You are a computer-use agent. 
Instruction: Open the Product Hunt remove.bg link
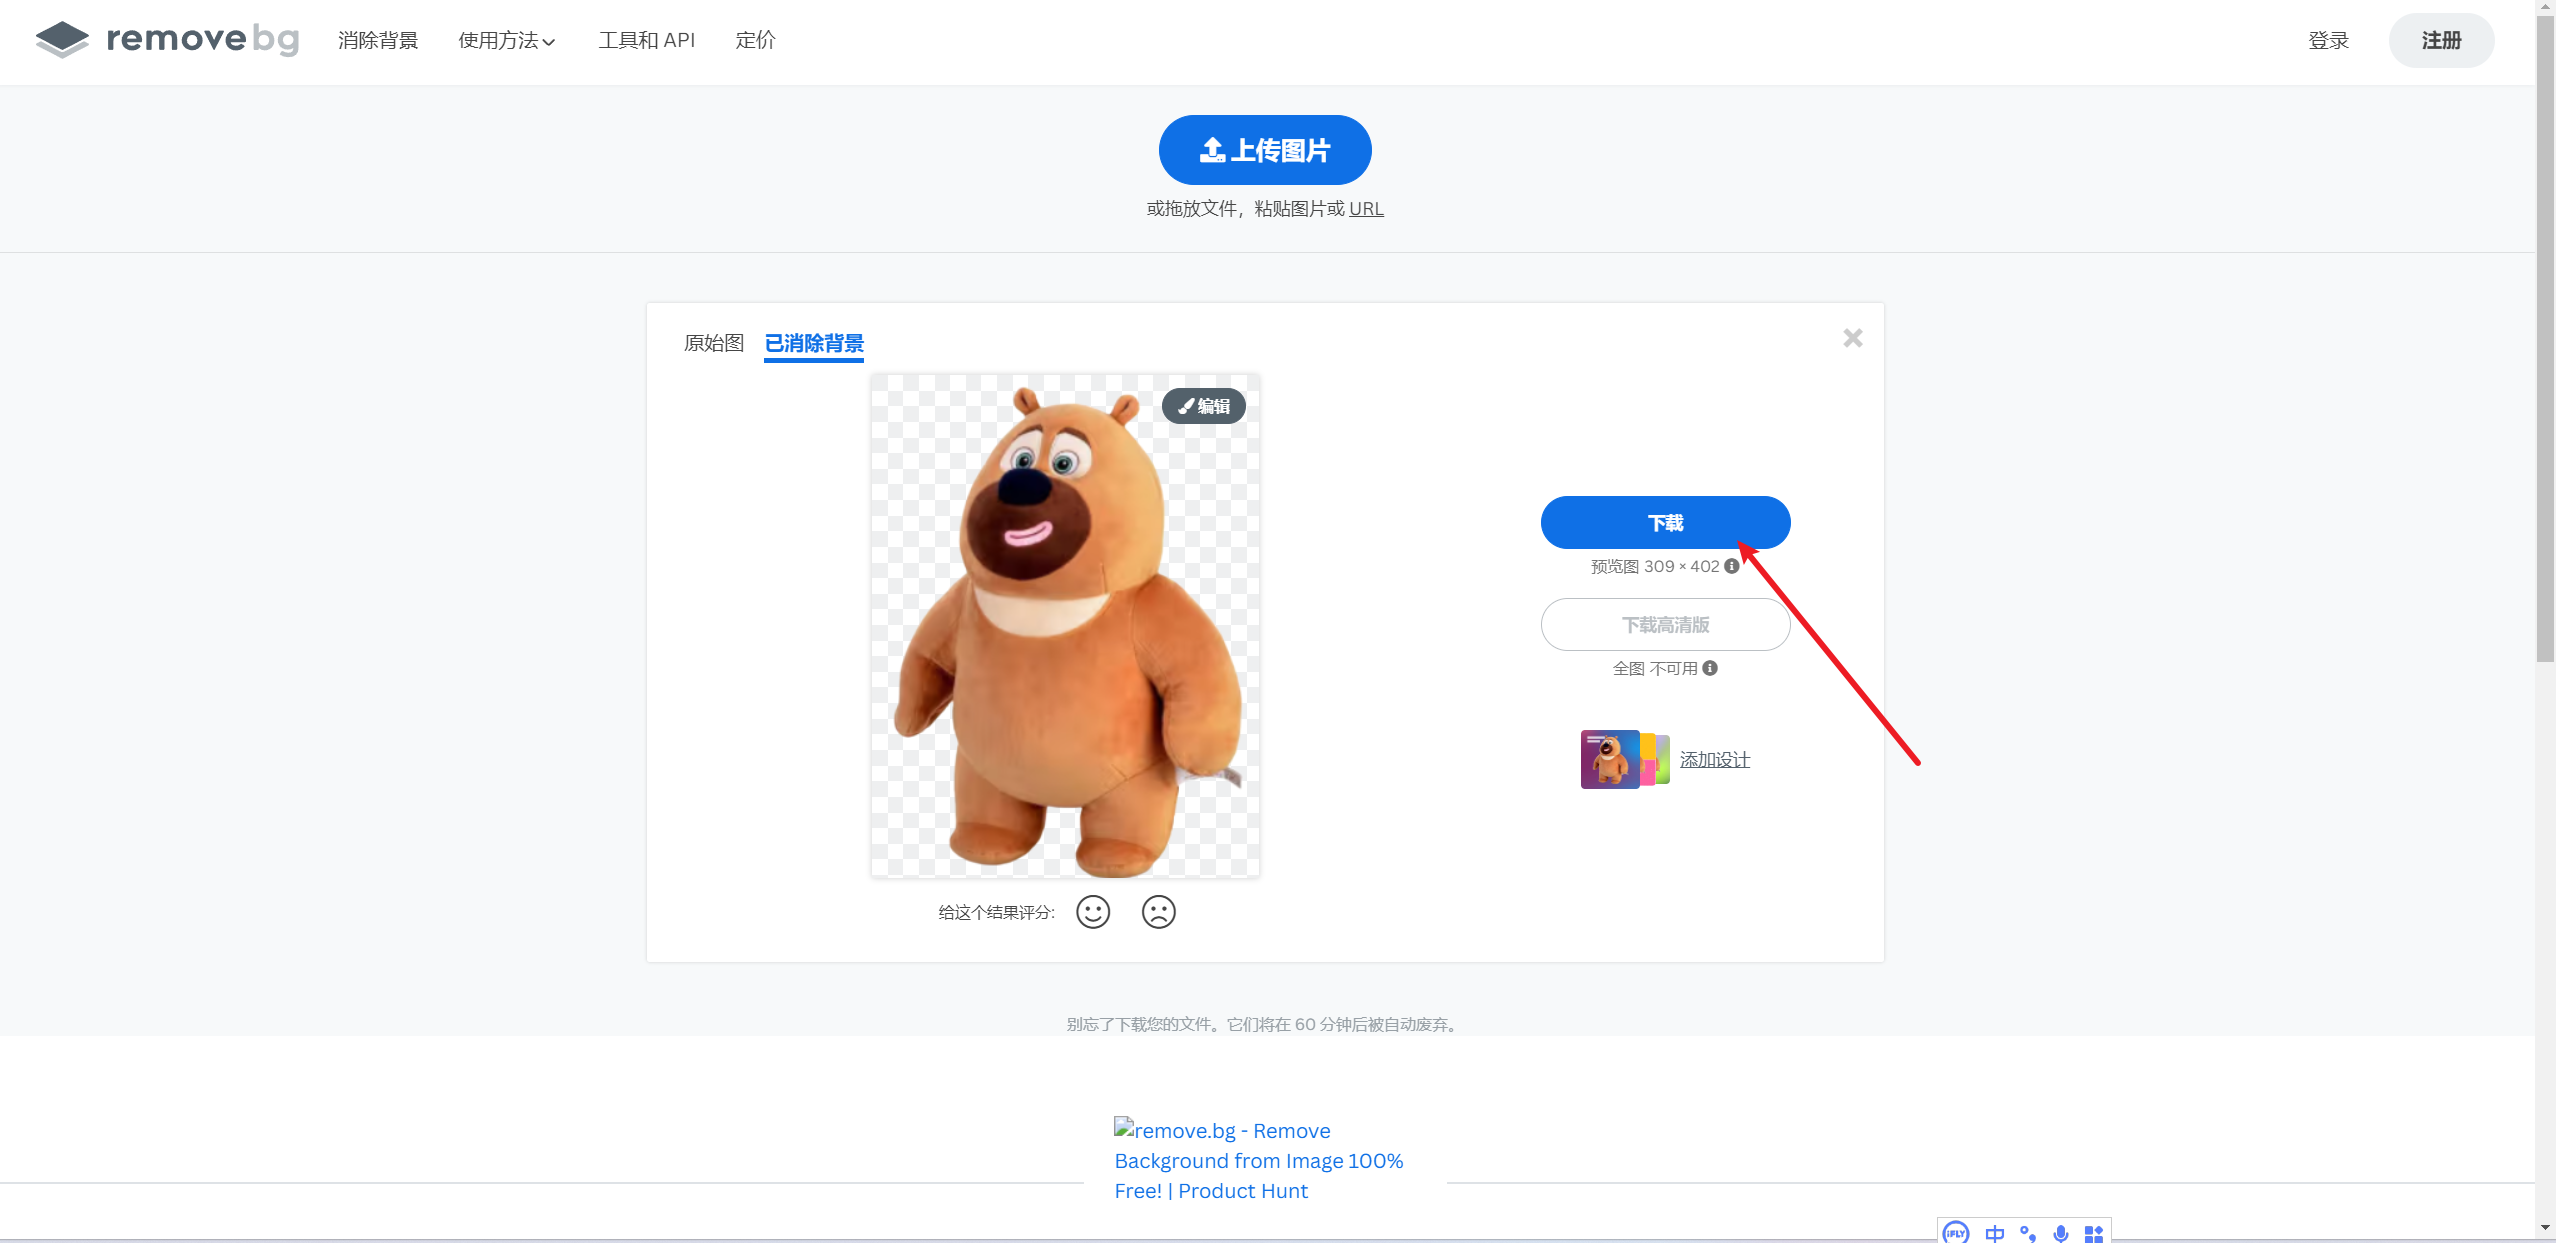(1259, 1160)
